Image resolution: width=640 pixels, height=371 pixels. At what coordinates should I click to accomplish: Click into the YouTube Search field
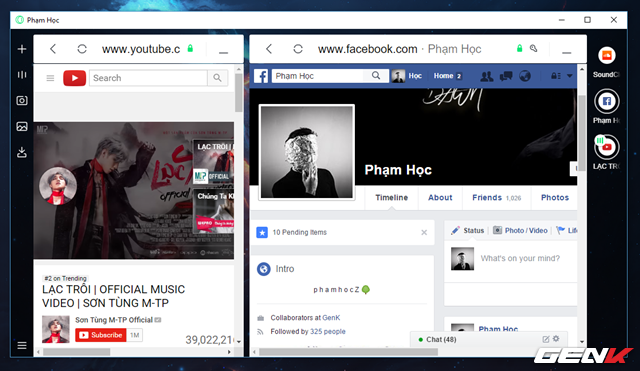[x=148, y=78]
